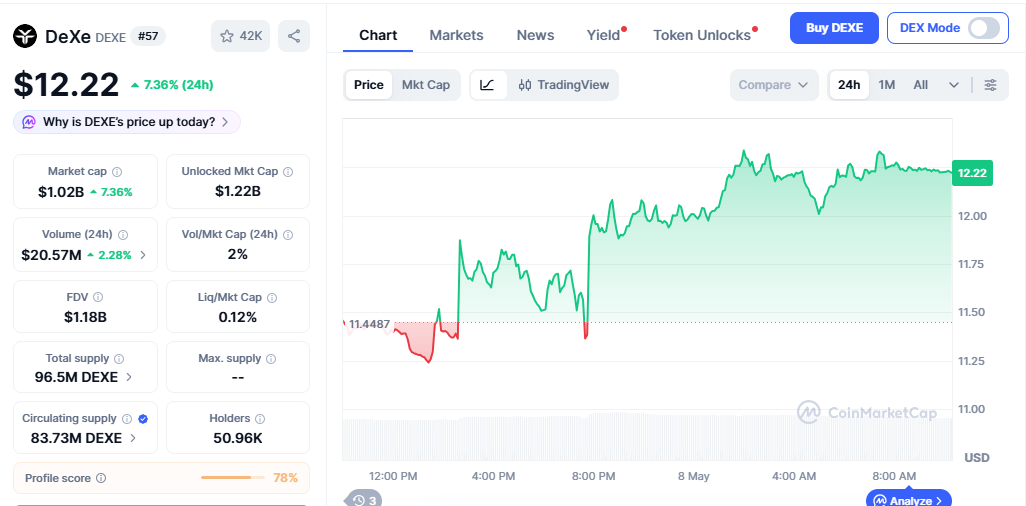
Task: Click the Holders info icon
Action: click(x=260, y=419)
